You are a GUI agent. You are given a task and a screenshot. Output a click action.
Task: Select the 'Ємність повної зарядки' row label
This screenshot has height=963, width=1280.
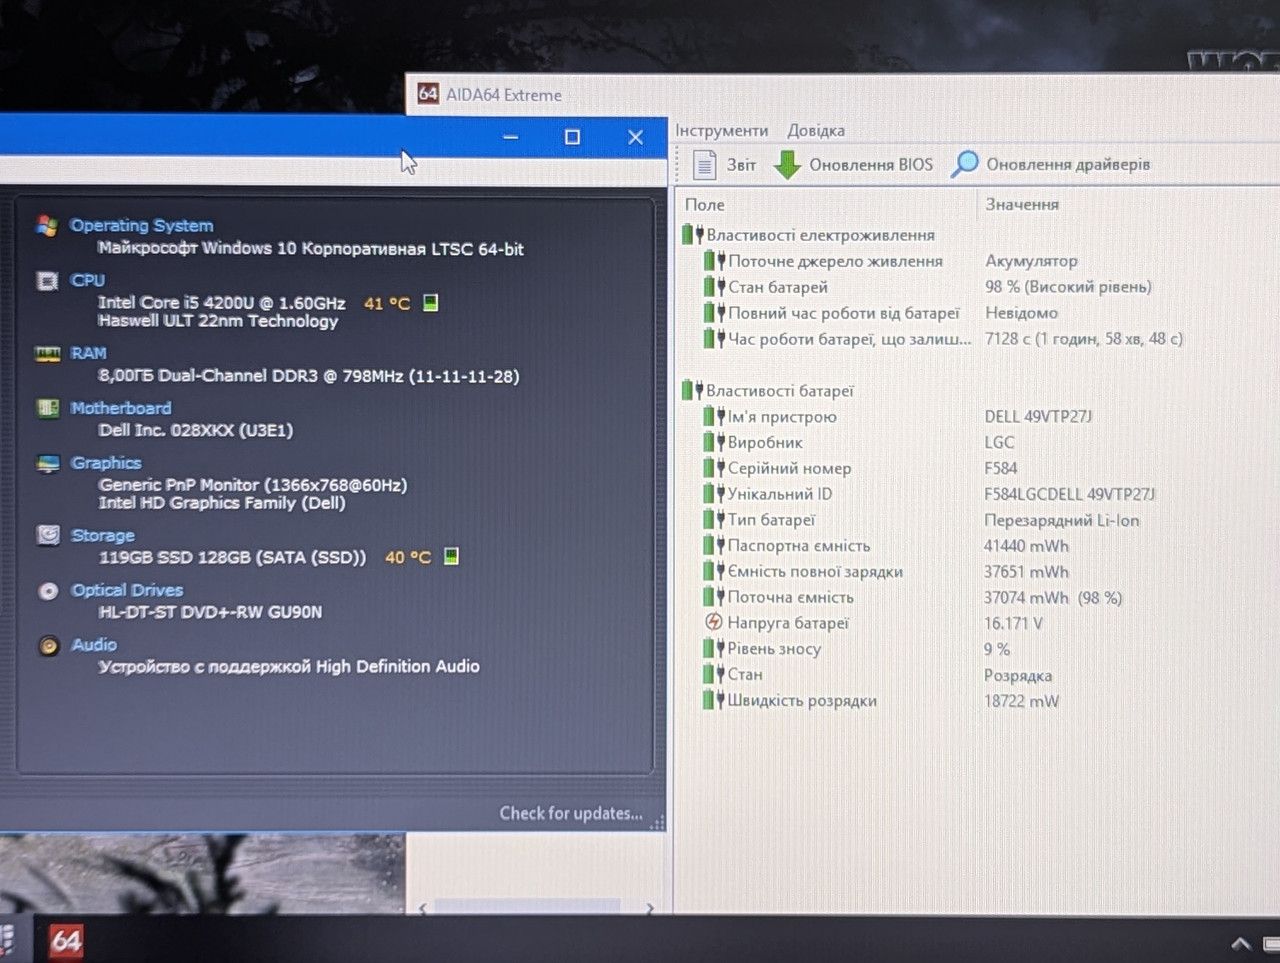pos(815,571)
